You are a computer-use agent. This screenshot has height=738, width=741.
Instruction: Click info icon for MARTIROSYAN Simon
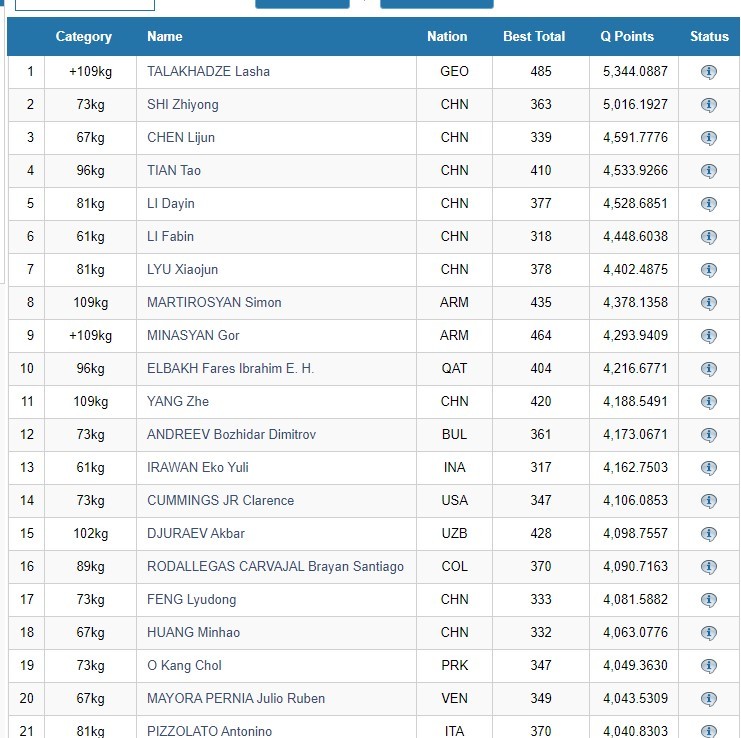pyautogui.click(x=709, y=303)
